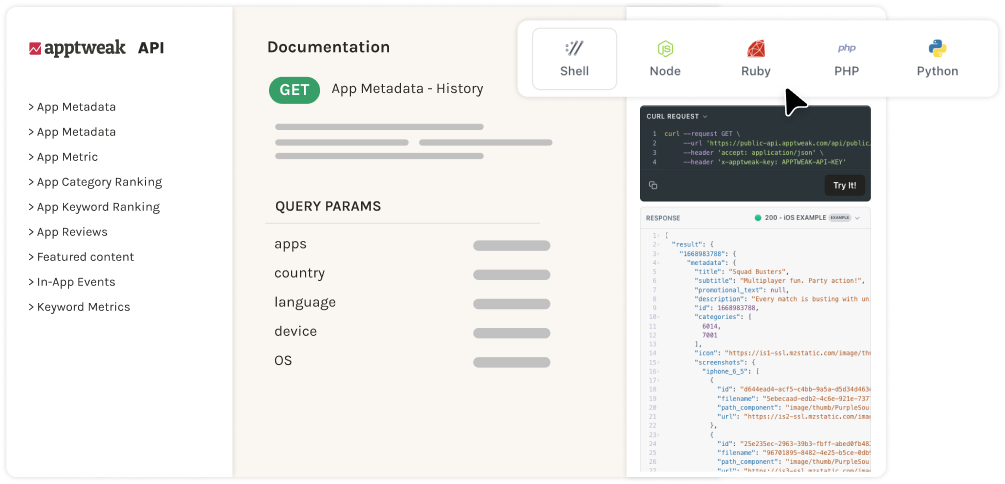Choose the Ruby language tab
This screenshot has height=484, width=1005.
tap(756, 59)
